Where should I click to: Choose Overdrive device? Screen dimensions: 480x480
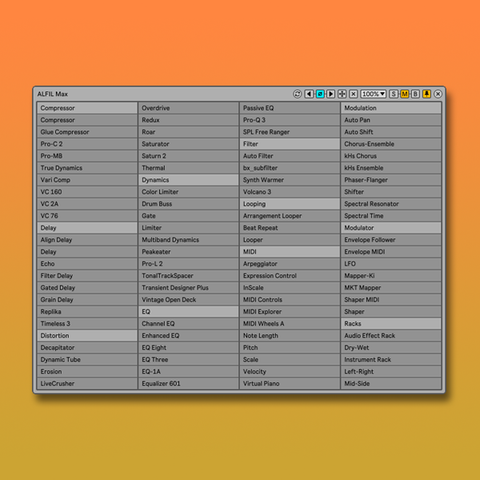tap(189, 108)
